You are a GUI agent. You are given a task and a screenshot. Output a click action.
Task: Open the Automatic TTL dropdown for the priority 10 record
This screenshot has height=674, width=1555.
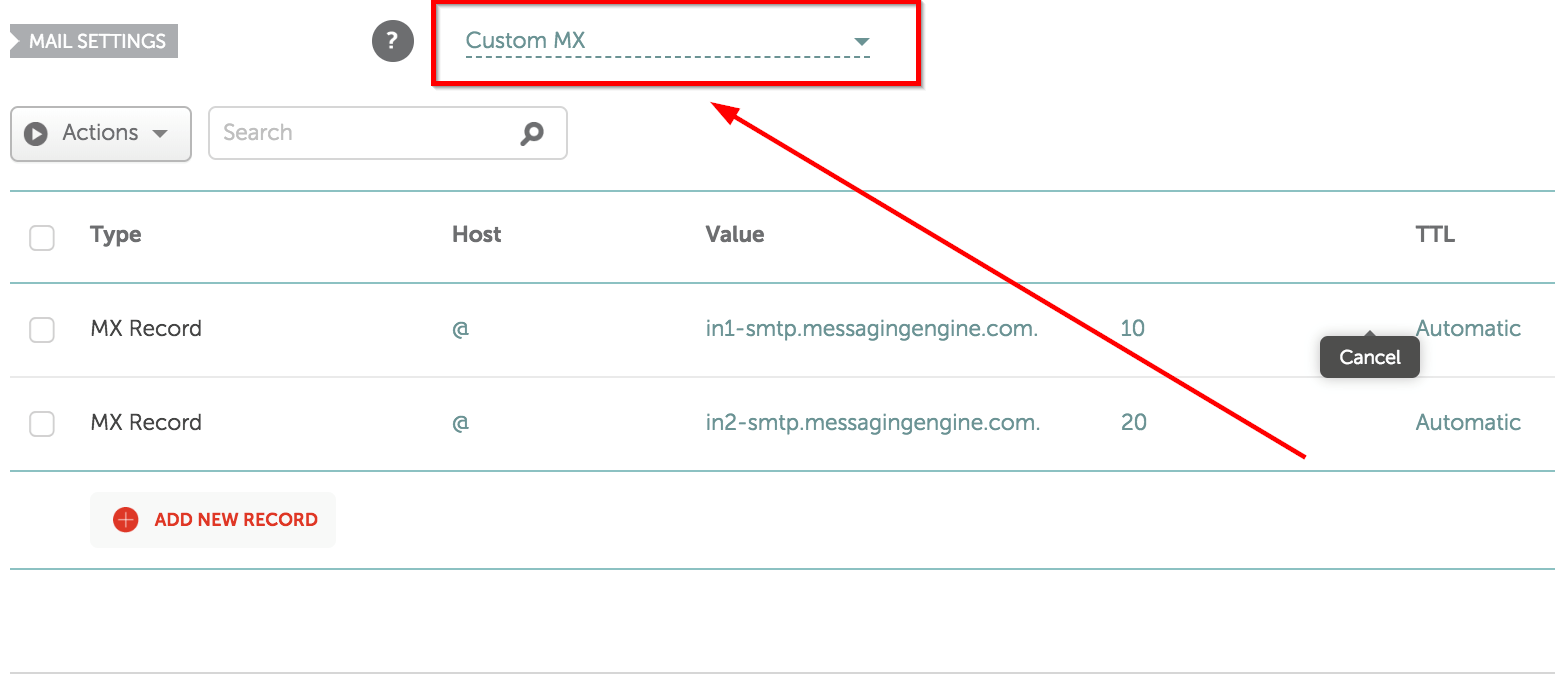coord(1467,328)
